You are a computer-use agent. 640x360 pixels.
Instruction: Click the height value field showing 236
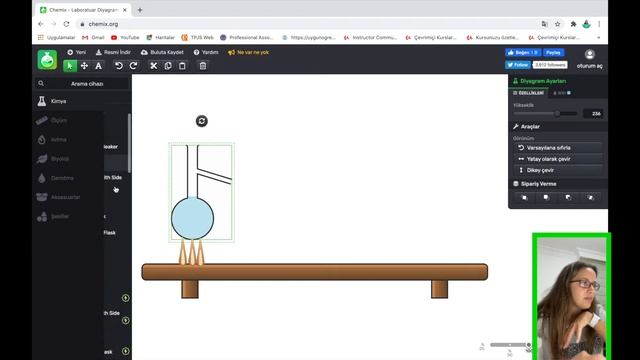click(592, 113)
